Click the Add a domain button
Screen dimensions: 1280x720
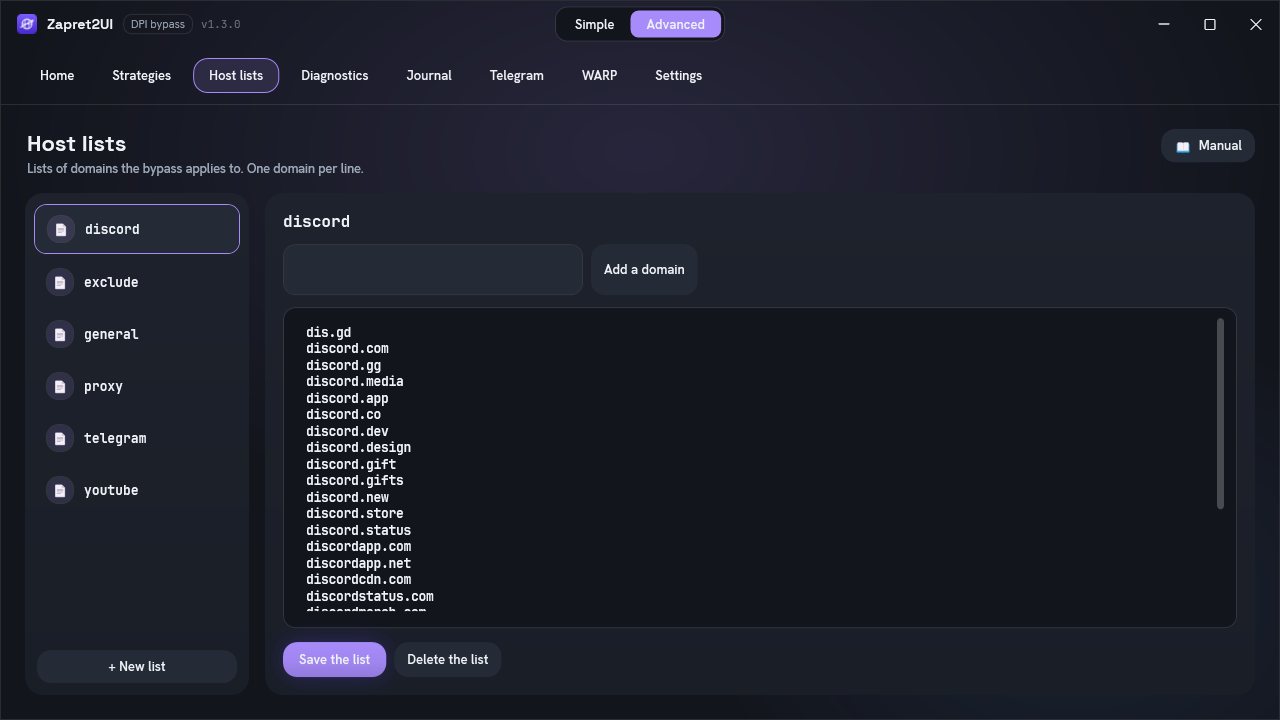pyautogui.click(x=644, y=269)
